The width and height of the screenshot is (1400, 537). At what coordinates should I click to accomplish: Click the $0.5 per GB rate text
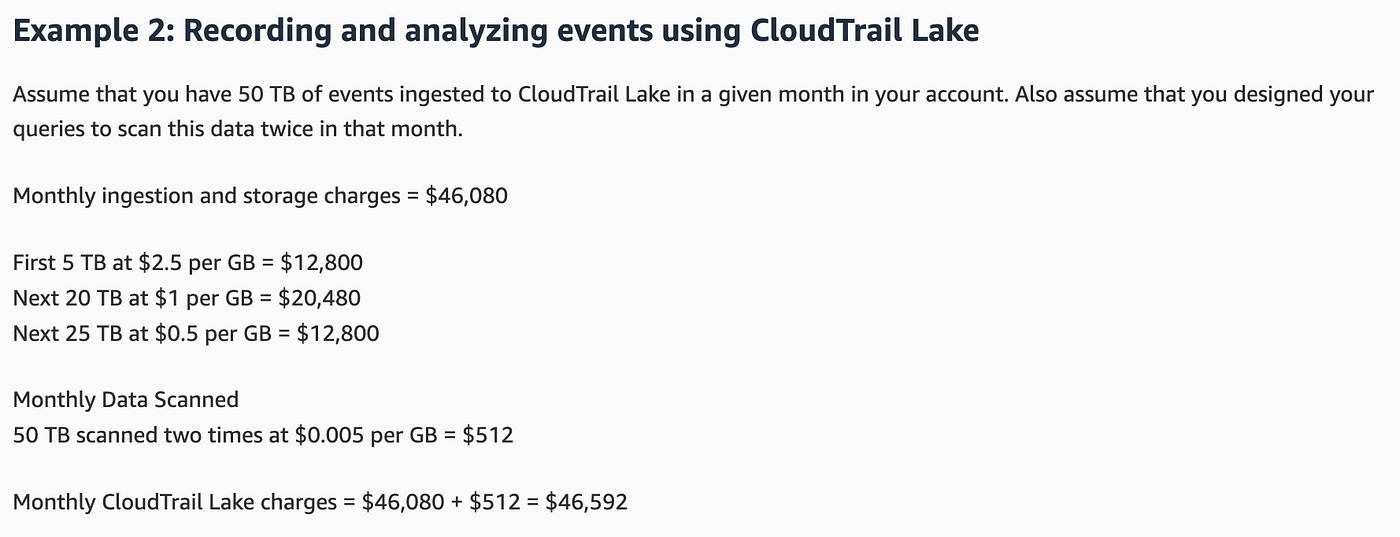(214, 333)
